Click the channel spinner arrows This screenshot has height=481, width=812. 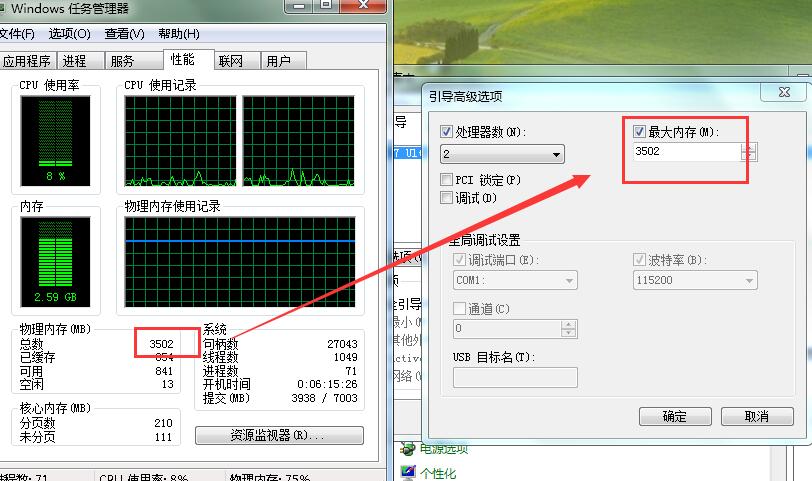pyautogui.click(x=569, y=329)
